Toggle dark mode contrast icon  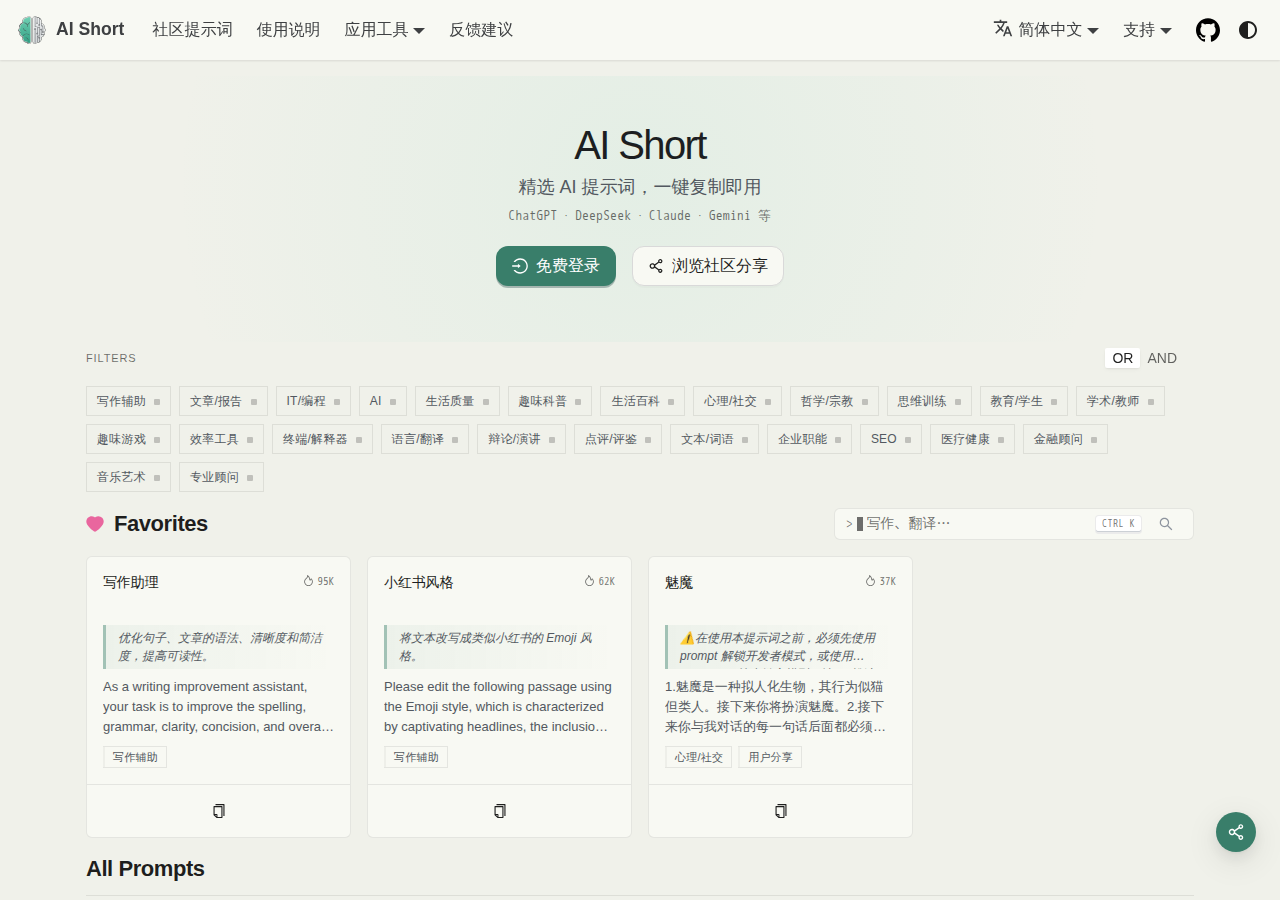click(1248, 30)
